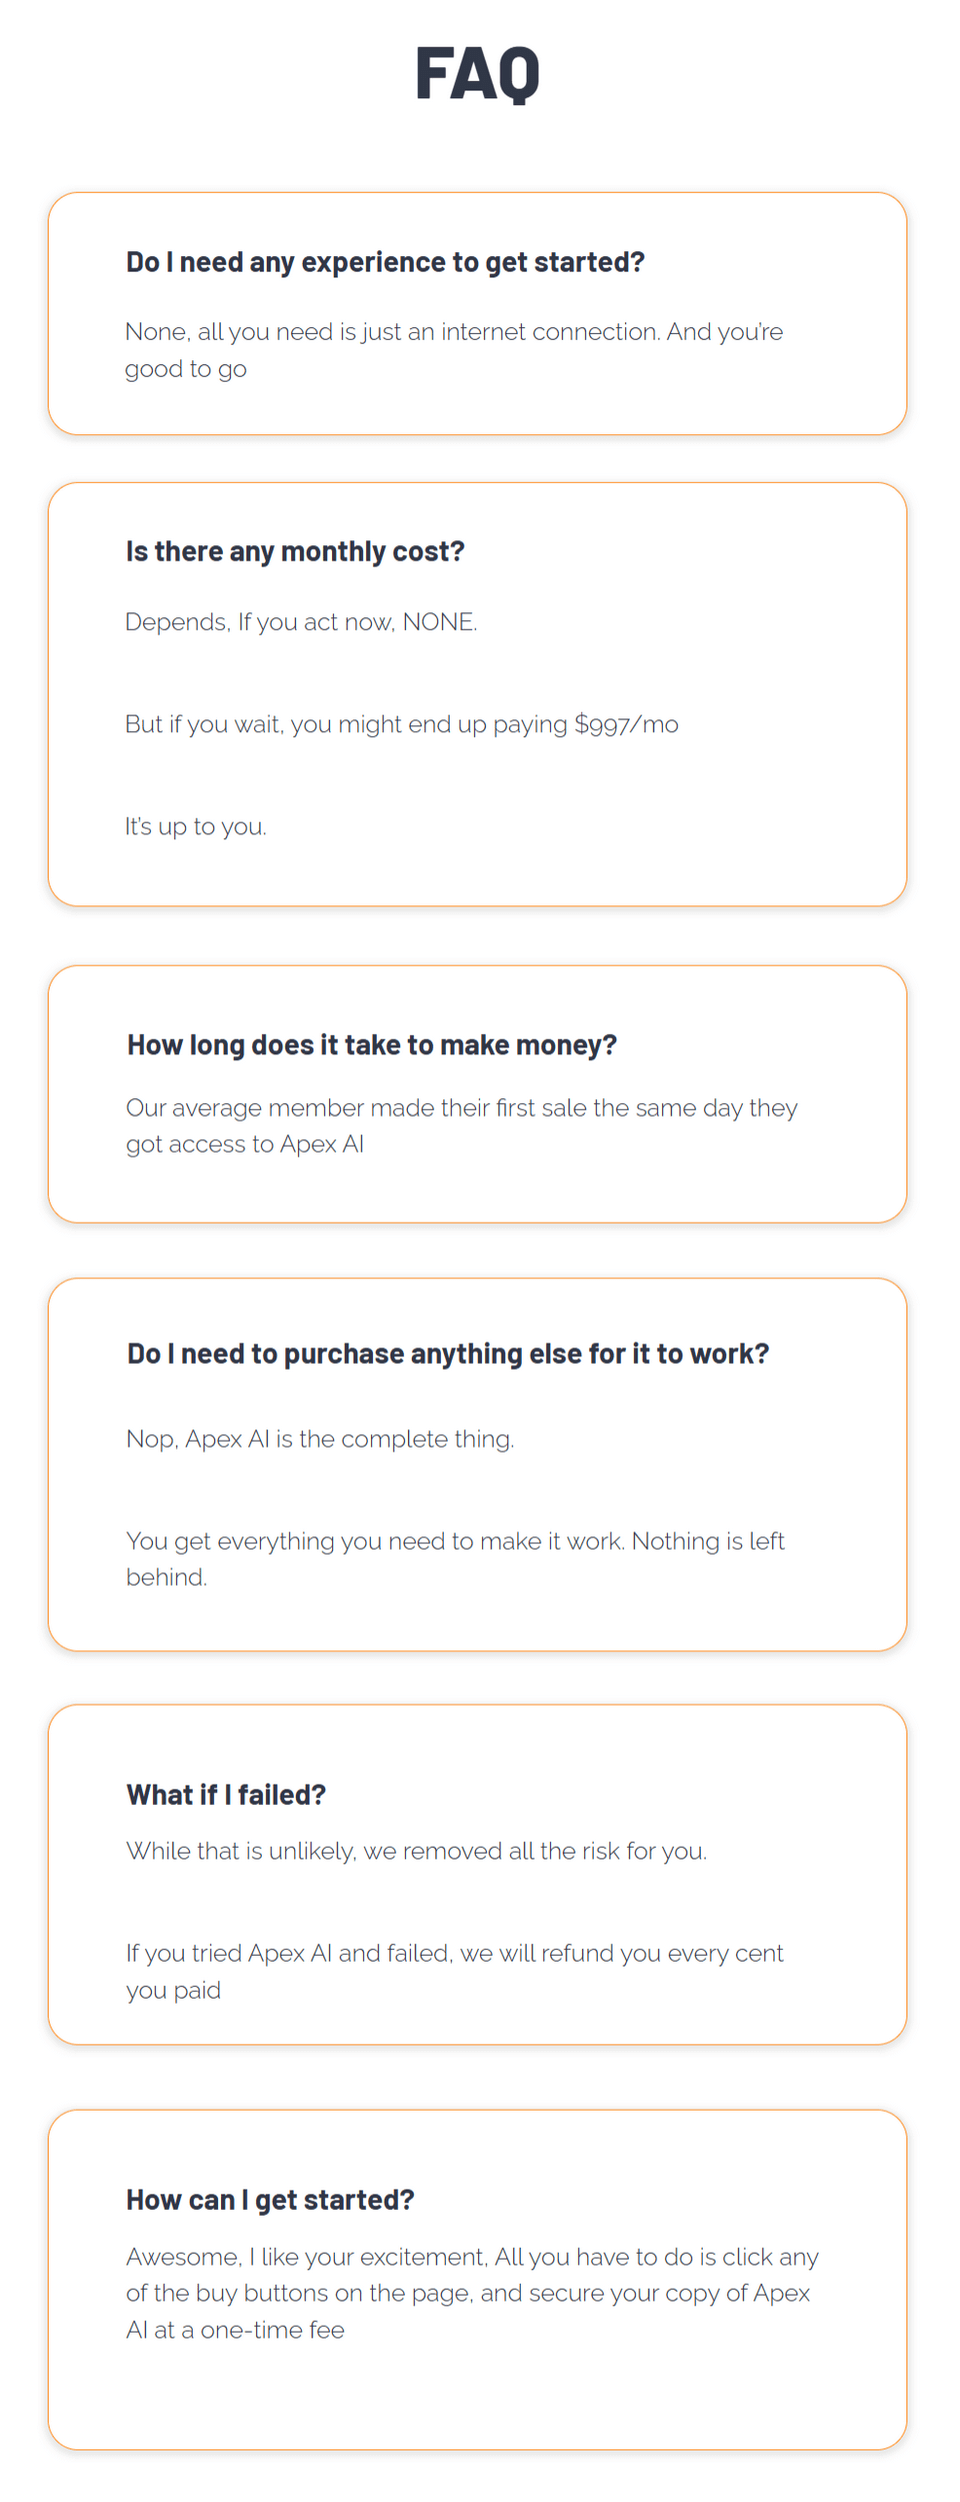This screenshot has height=2502, width=960.
Task: Click "Depends, If you act now, NONE." line
Action: coord(301,622)
